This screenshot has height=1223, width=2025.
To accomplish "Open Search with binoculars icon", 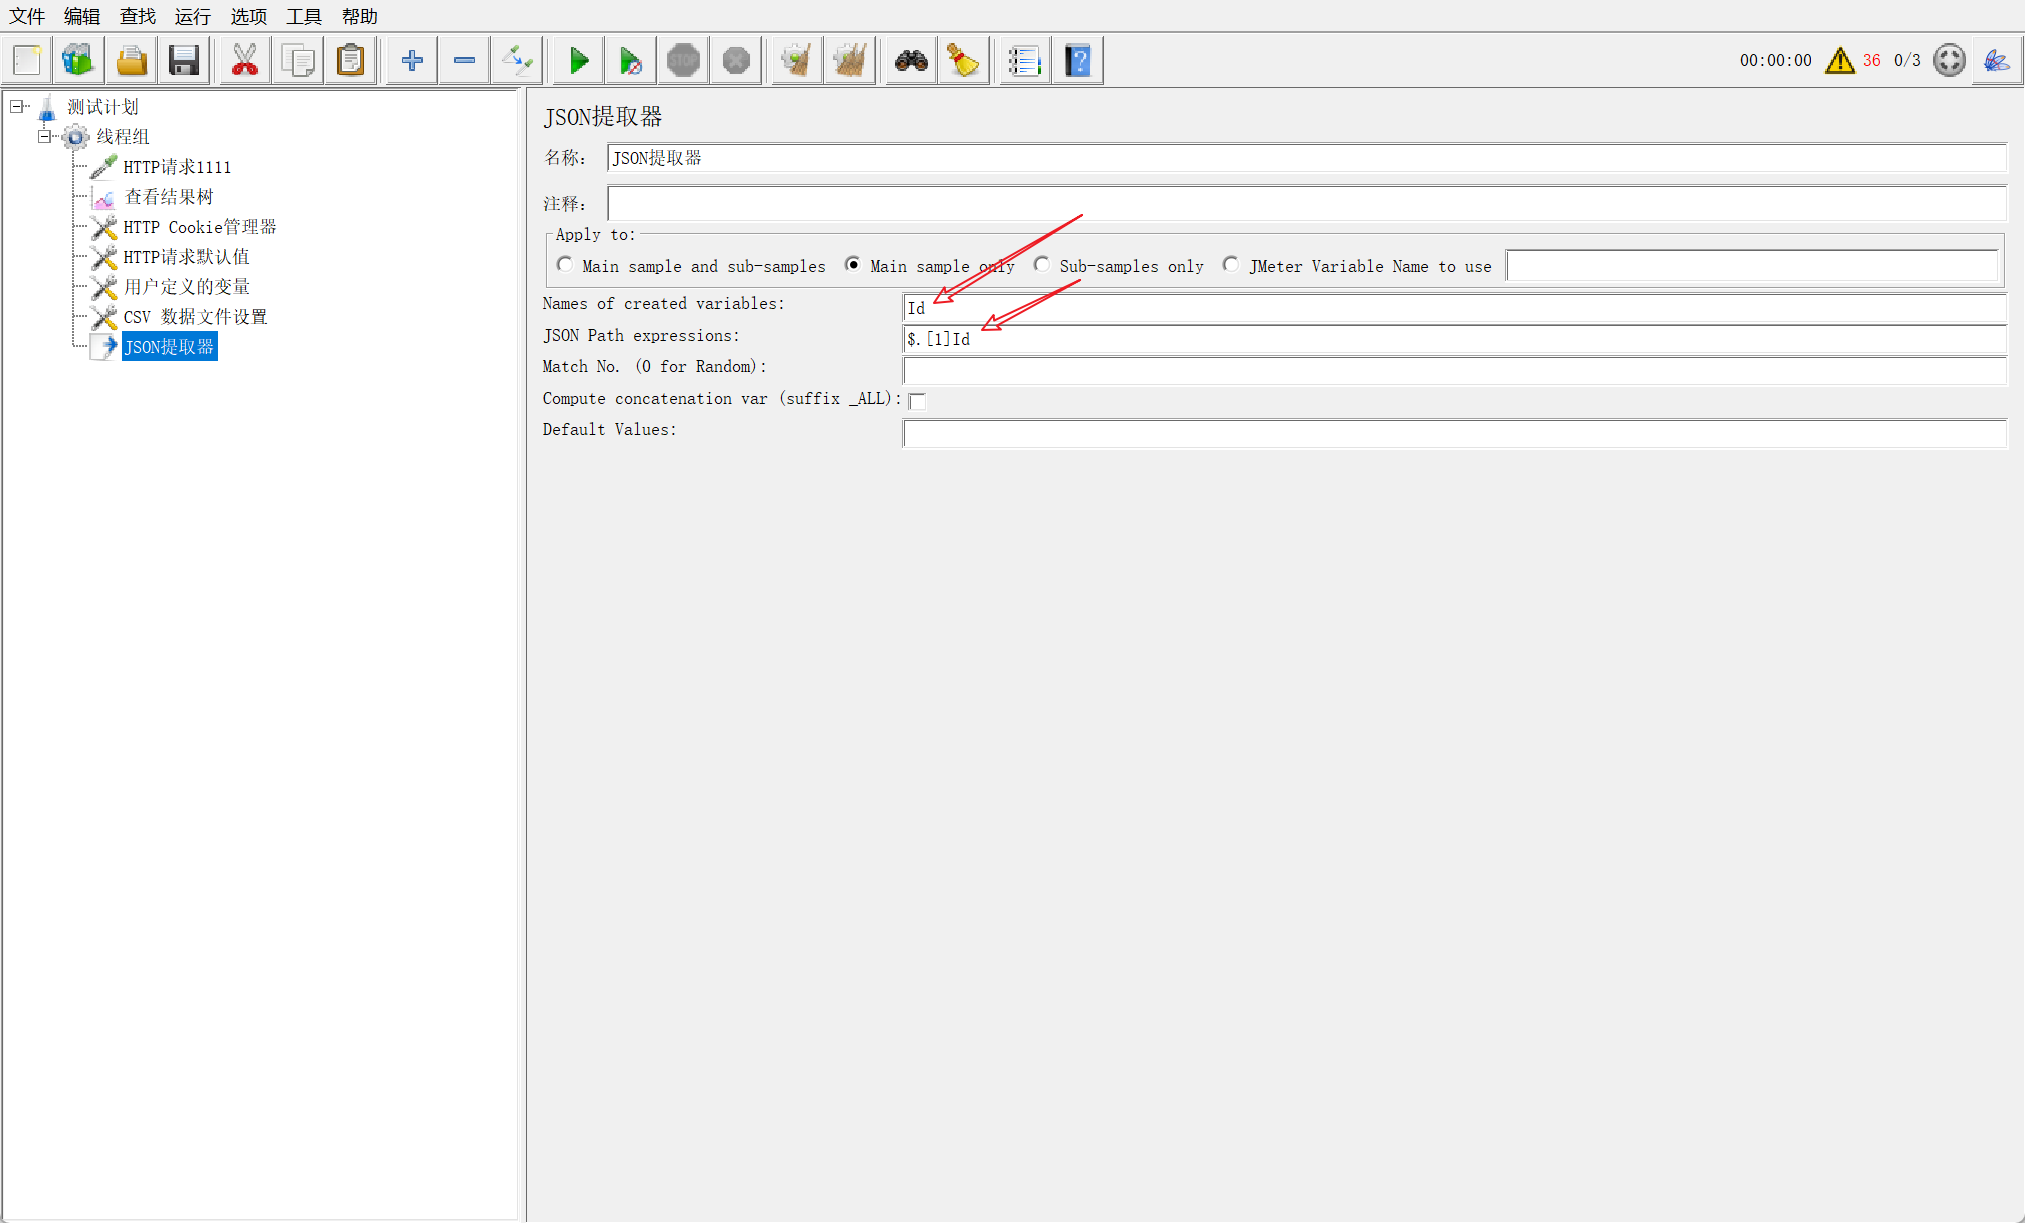I will (911, 61).
